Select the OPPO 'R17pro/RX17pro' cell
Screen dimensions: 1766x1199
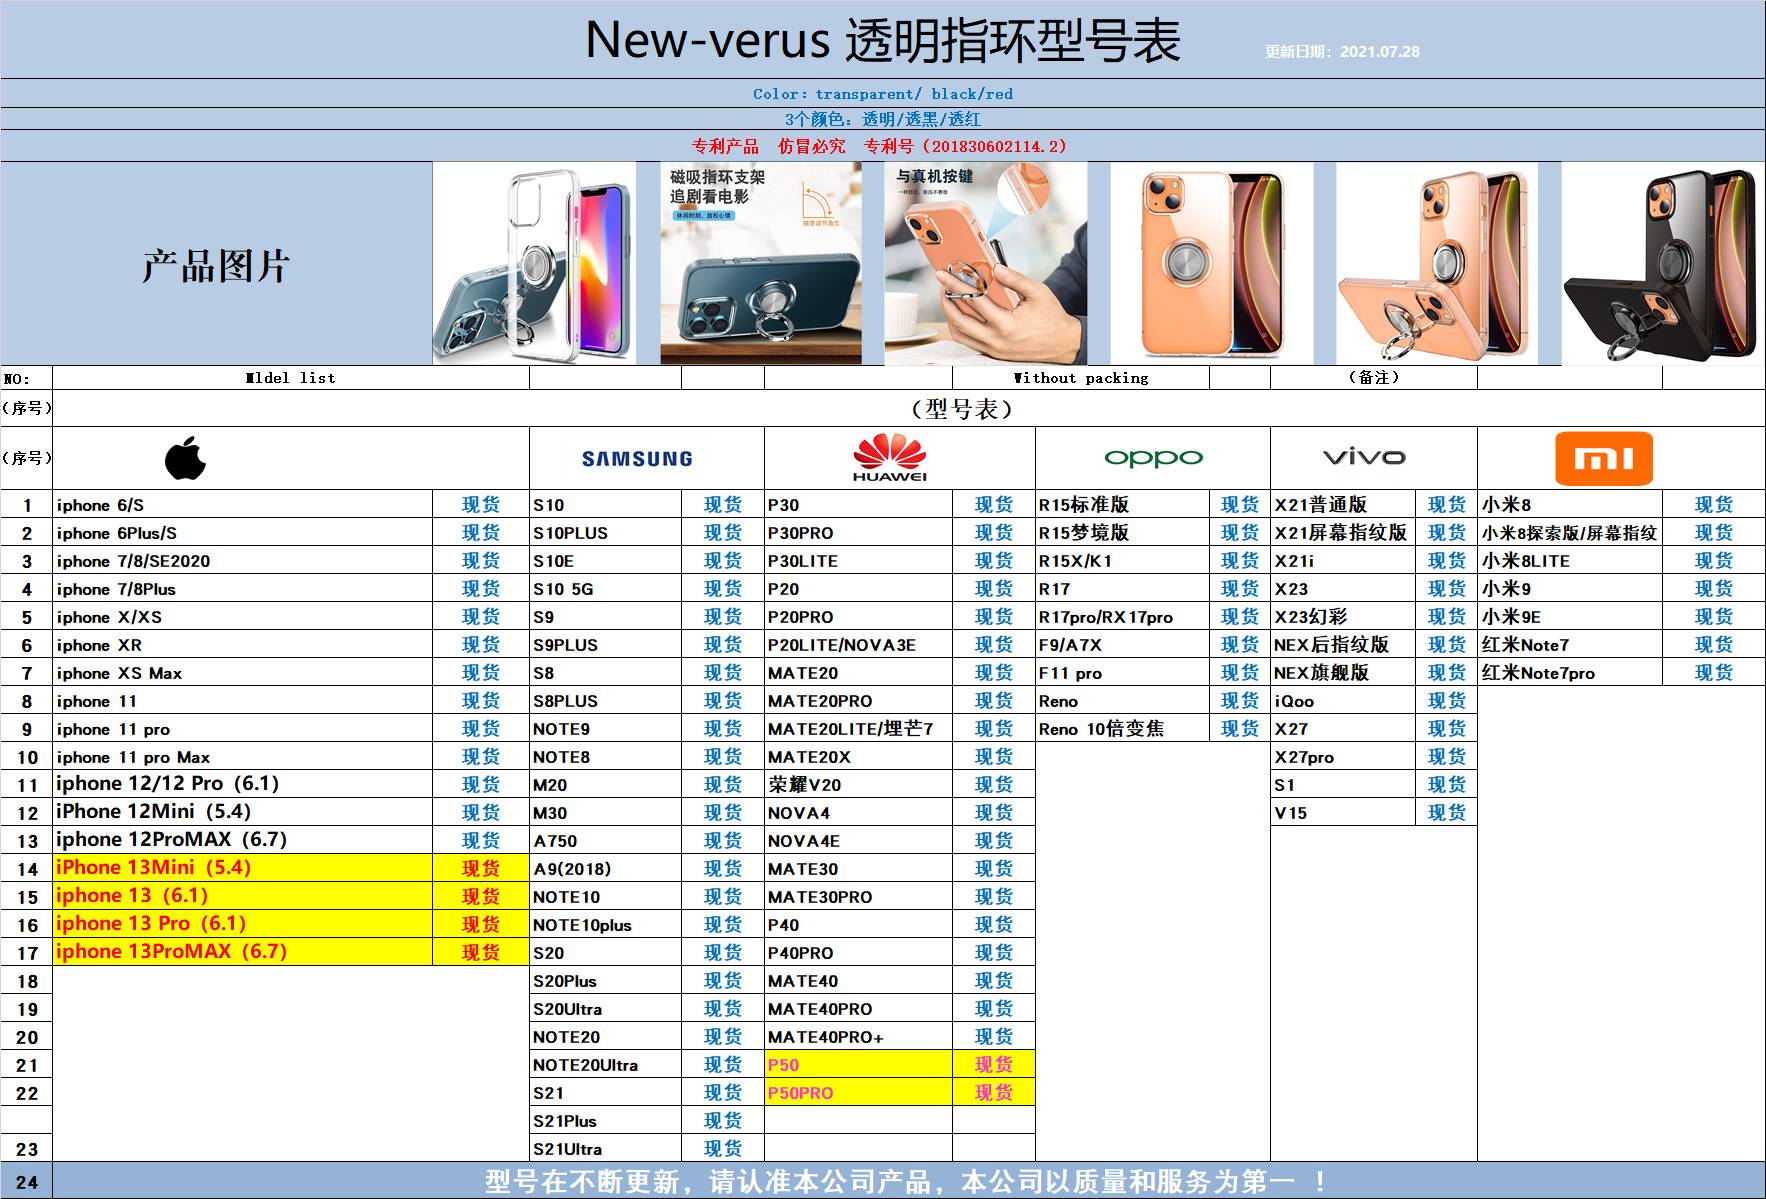(x=1122, y=616)
